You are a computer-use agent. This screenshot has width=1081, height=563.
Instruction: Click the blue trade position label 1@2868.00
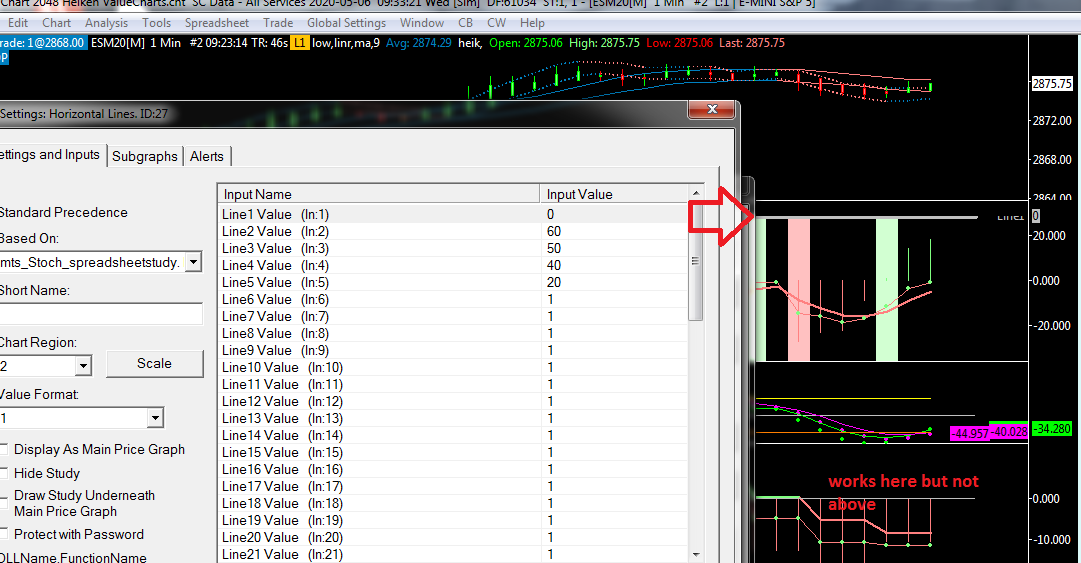(x=43, y=43)
